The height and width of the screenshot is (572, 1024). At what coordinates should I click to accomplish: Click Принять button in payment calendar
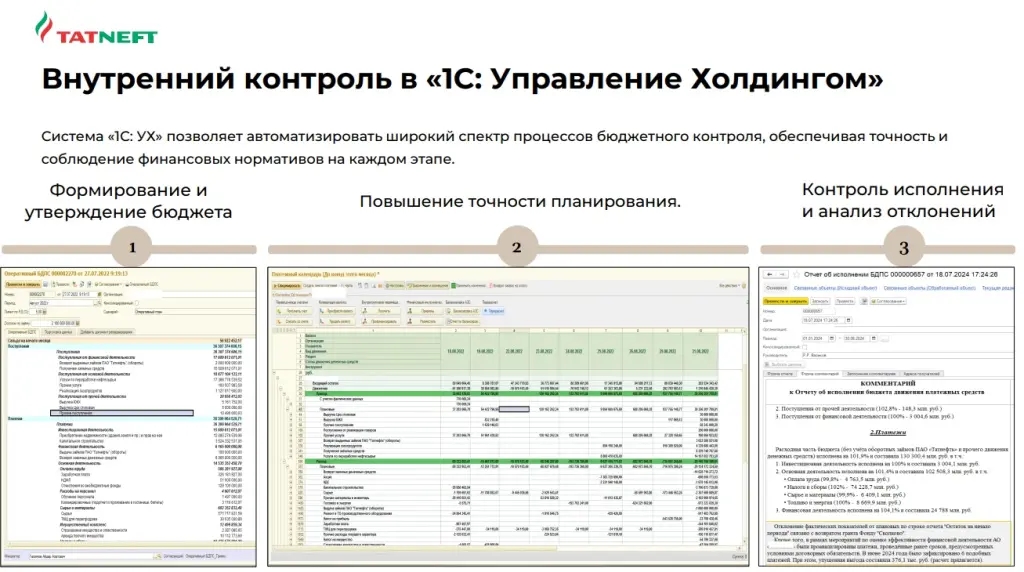click(x=425, y=311)
